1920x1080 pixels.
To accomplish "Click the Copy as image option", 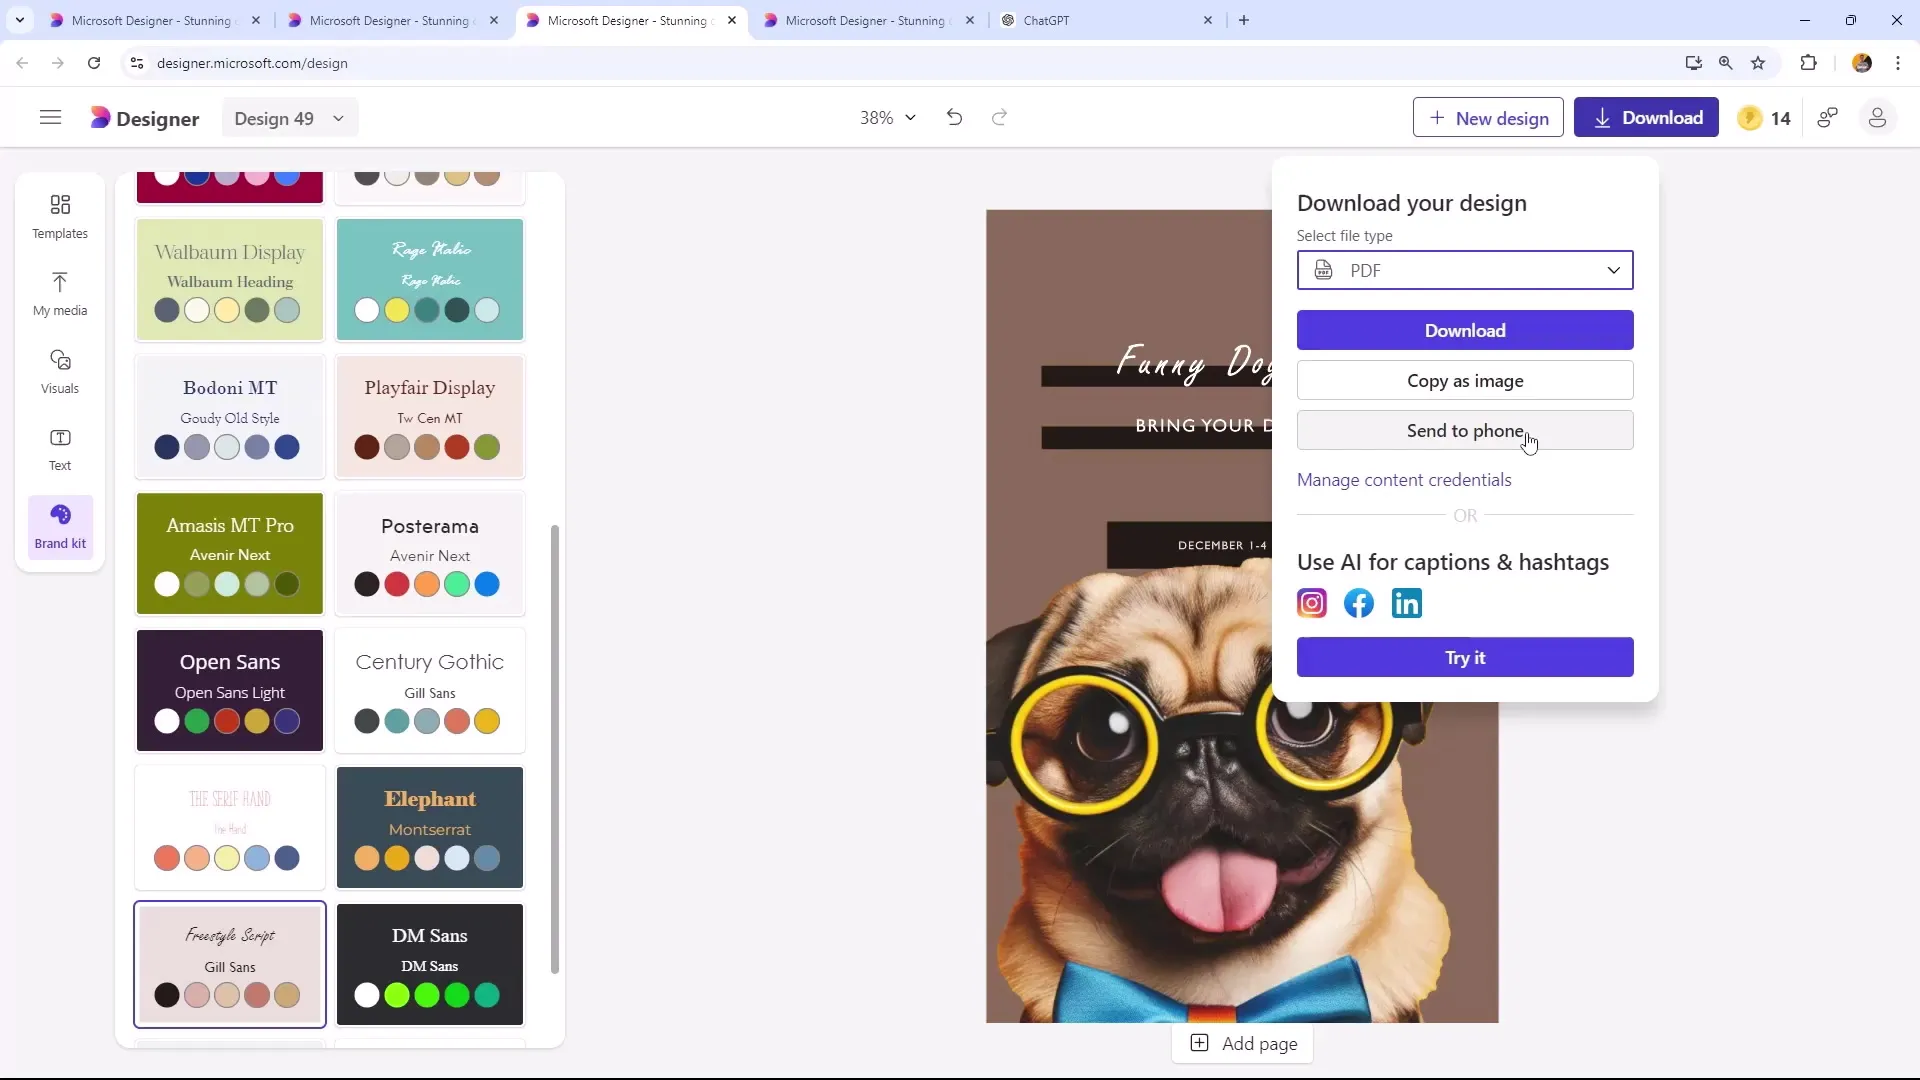I will pyautogui.click(x=1465, y=380).
